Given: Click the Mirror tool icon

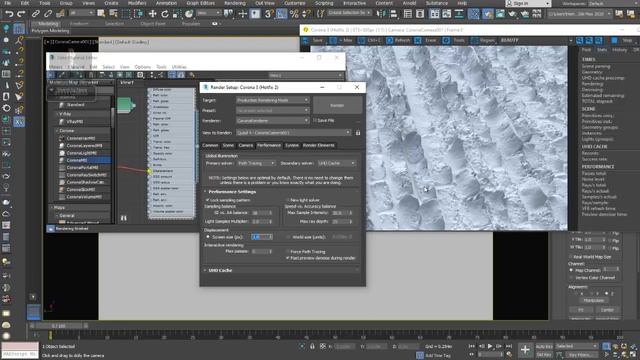Looking at the screenshot, I should pyautogui.click(x=382, y=13).
